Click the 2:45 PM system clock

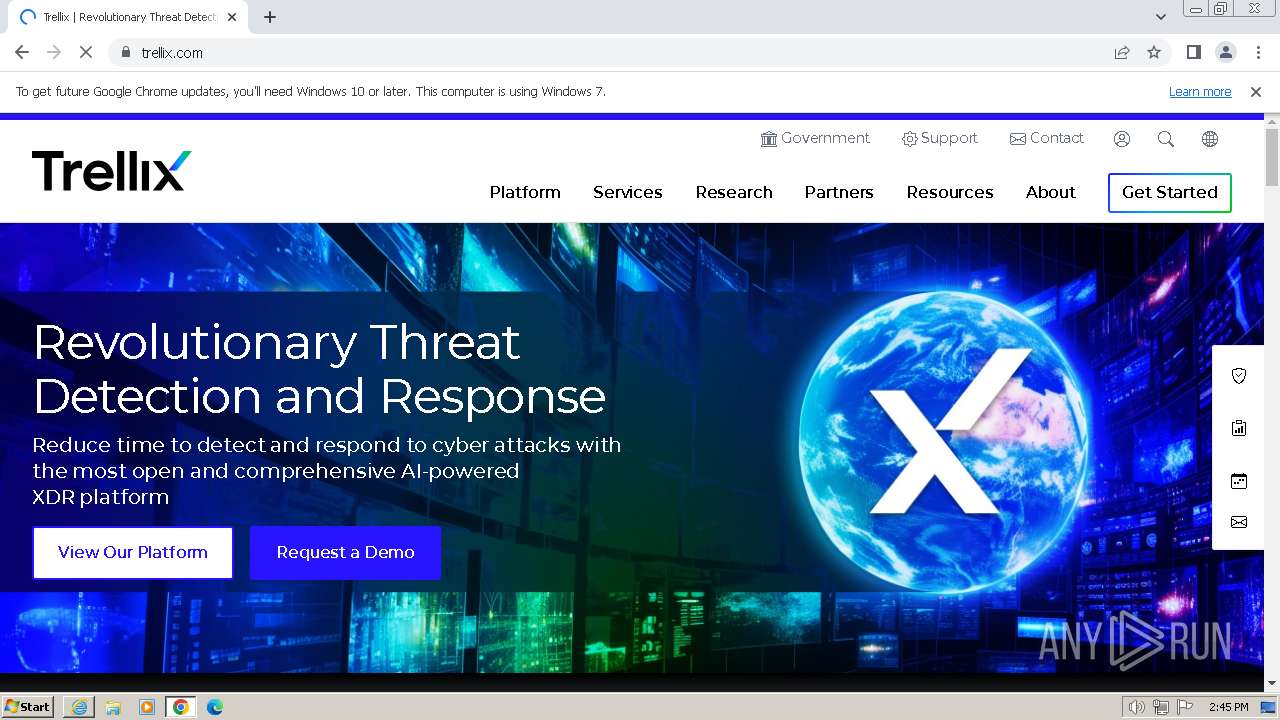1228,707
